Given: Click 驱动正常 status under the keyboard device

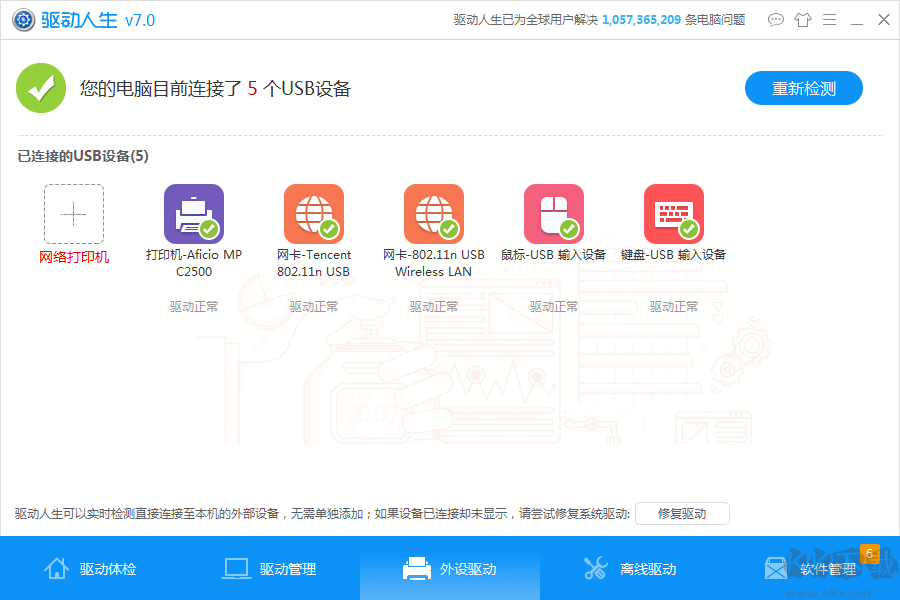Looking at the screenshot, I should 674,307.
